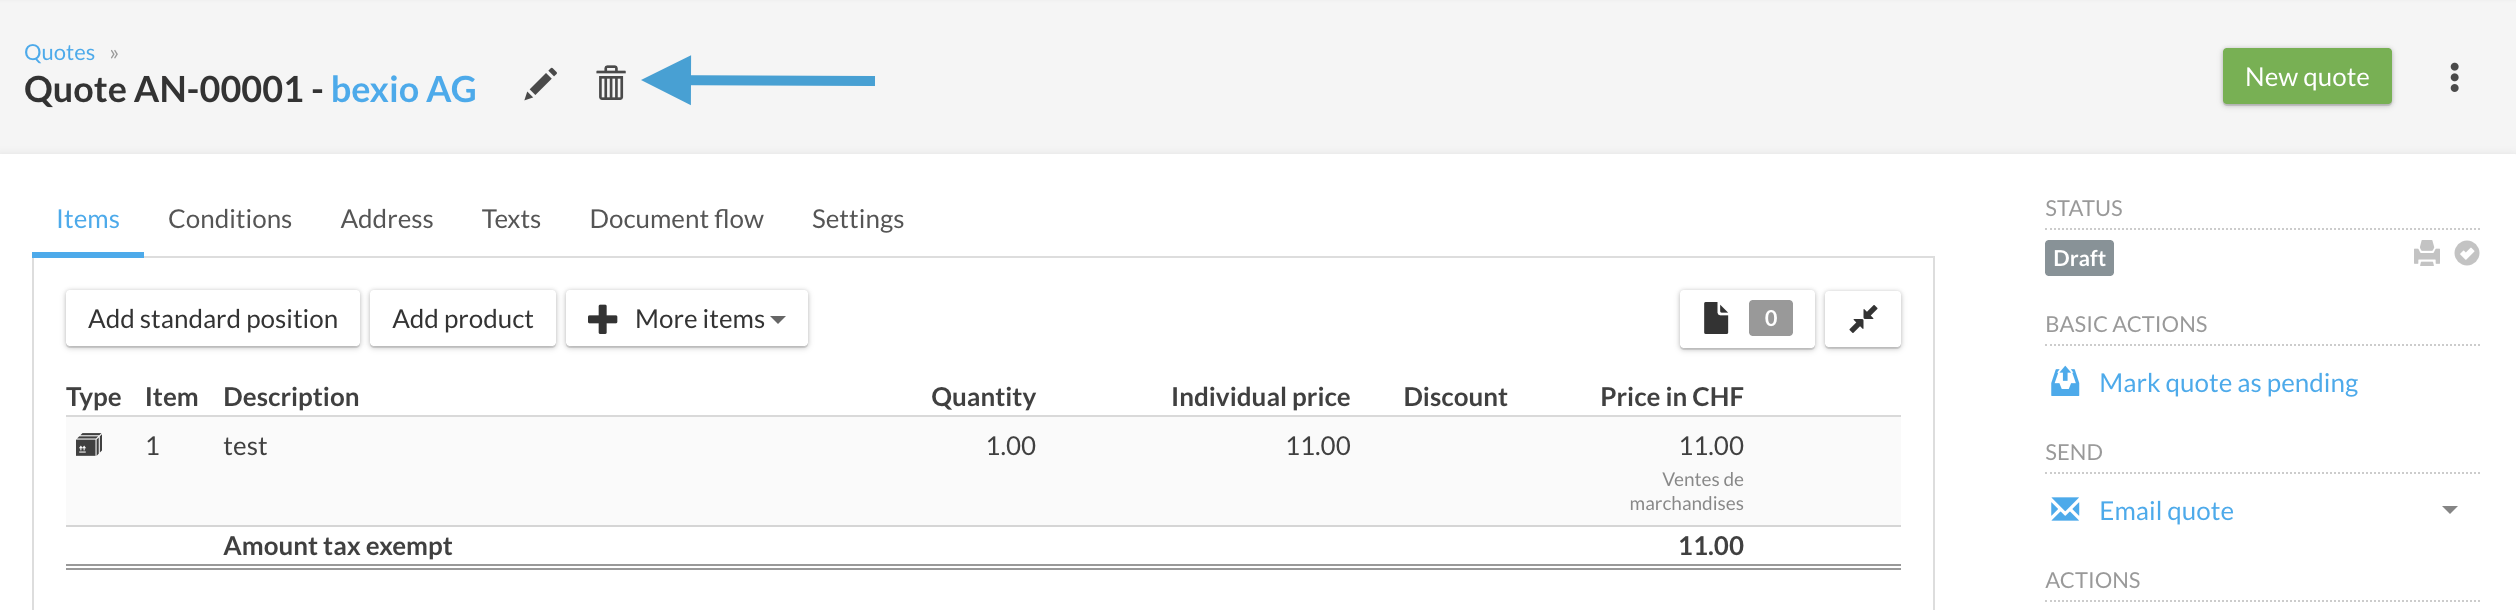This screenshot has width=2516, height=610.
Task: Delete the quote with the trash icon
Action: point(610,83)
